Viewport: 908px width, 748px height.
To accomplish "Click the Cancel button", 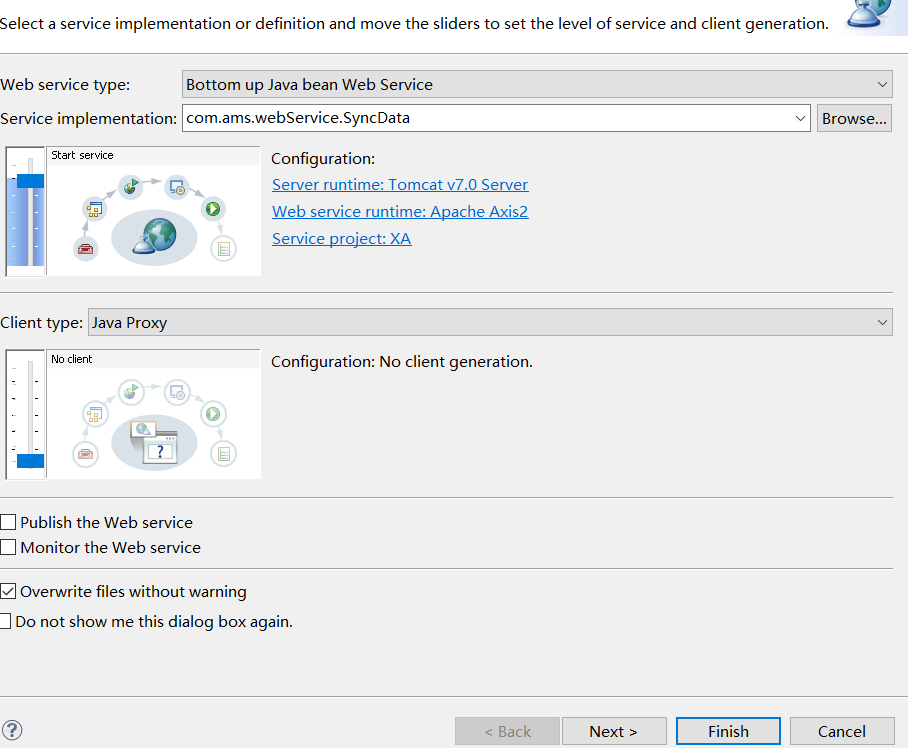I will (x=842, y=731).
